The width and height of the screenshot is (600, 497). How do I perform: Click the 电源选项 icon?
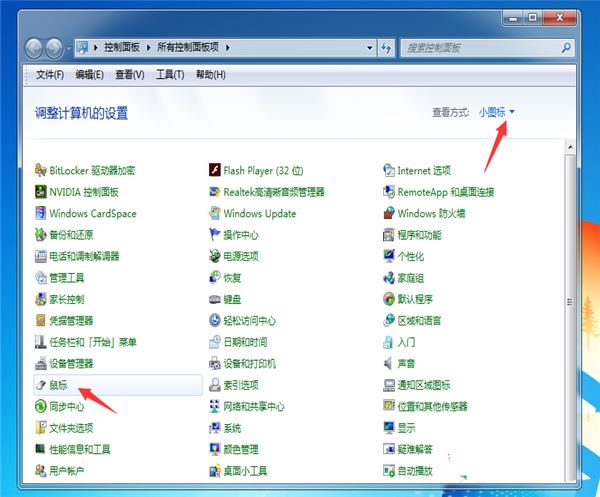click(215, 256)
